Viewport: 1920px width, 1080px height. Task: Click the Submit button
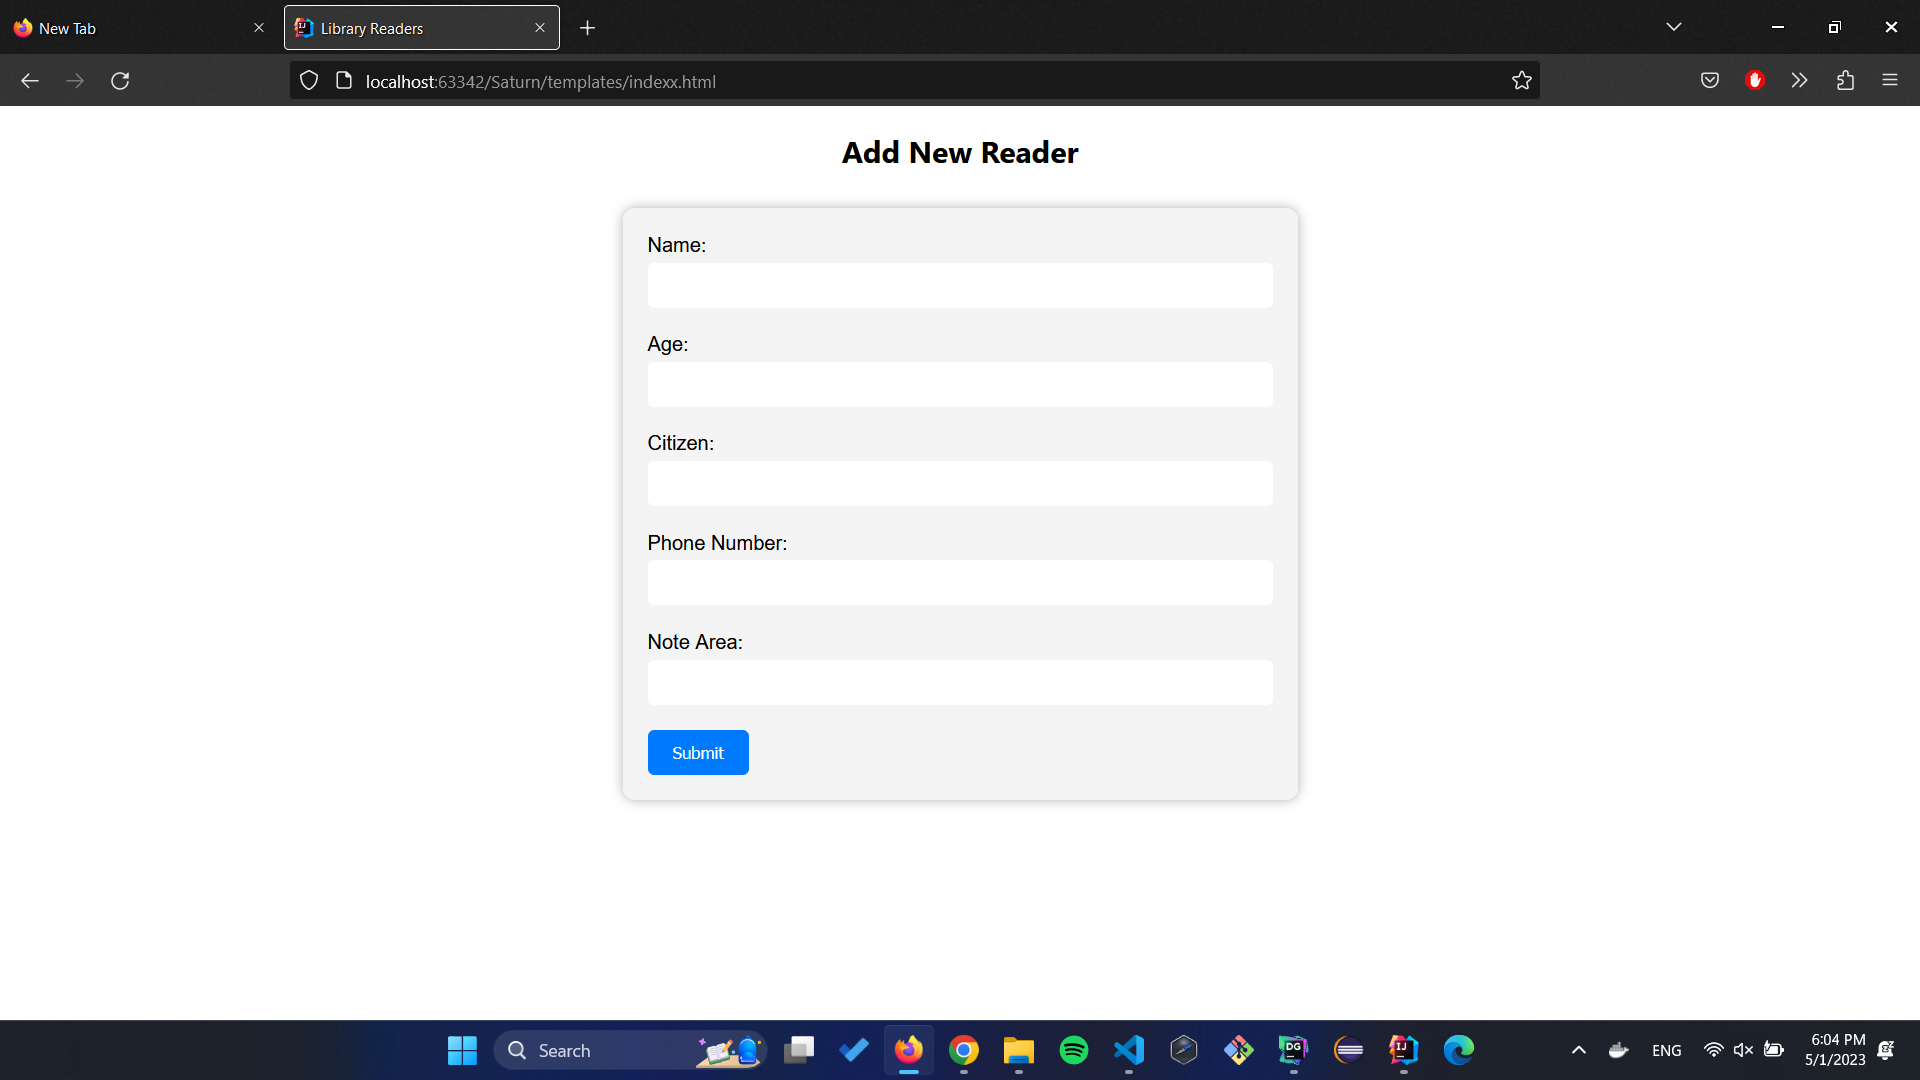697,752
